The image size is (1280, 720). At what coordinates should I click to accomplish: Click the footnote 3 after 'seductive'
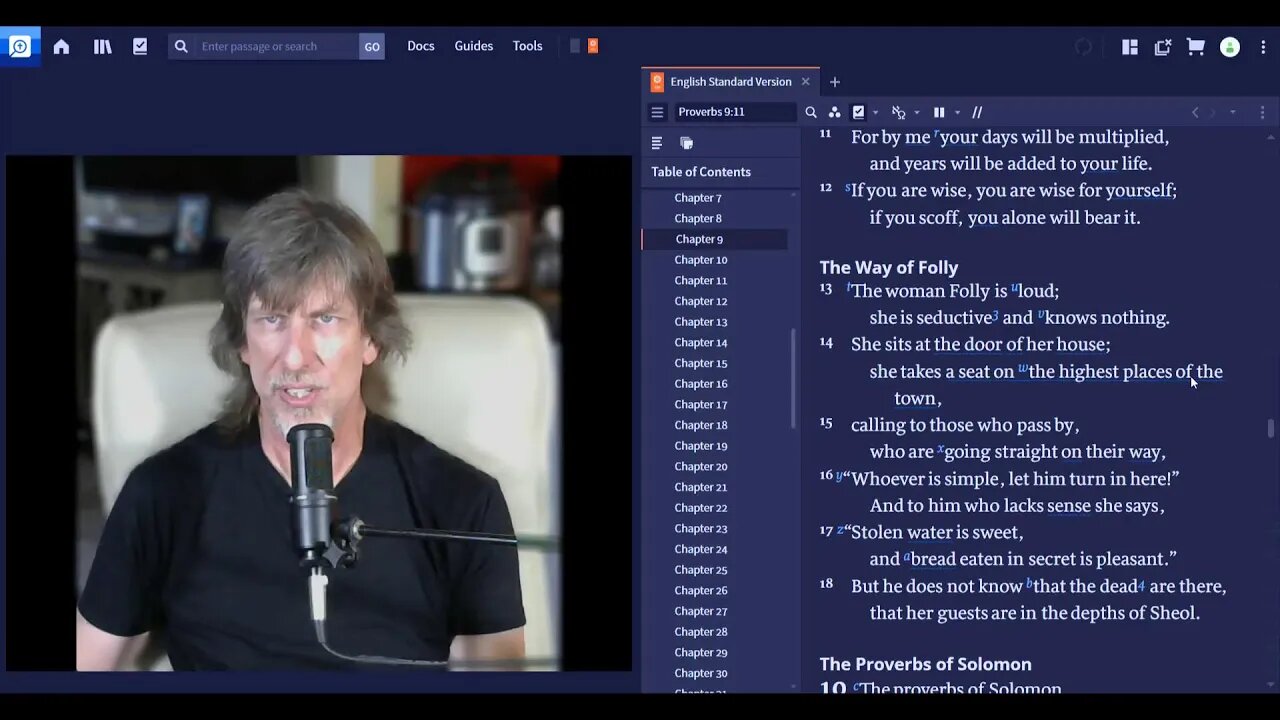(996, 316)
